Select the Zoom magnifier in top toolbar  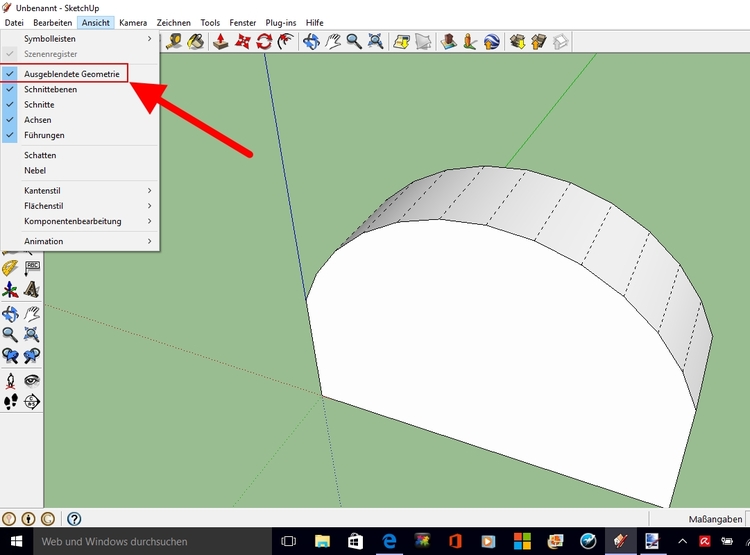point(354,41)
